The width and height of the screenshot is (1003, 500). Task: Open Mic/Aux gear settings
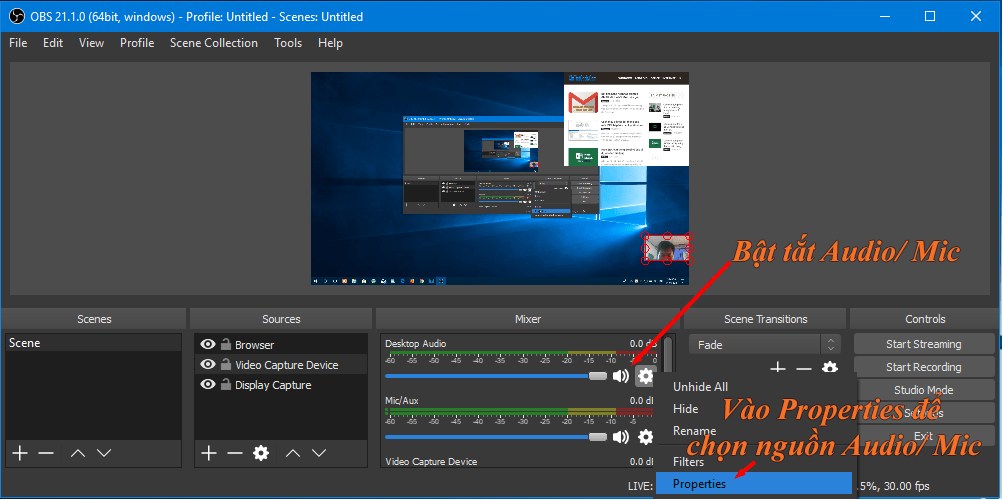[645, 437]
